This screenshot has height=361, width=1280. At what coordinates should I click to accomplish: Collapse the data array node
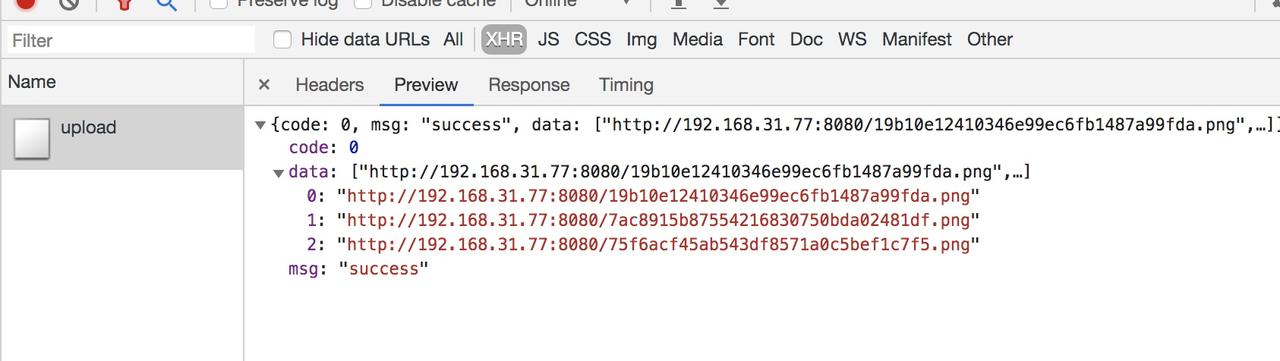tap(278, 173)
